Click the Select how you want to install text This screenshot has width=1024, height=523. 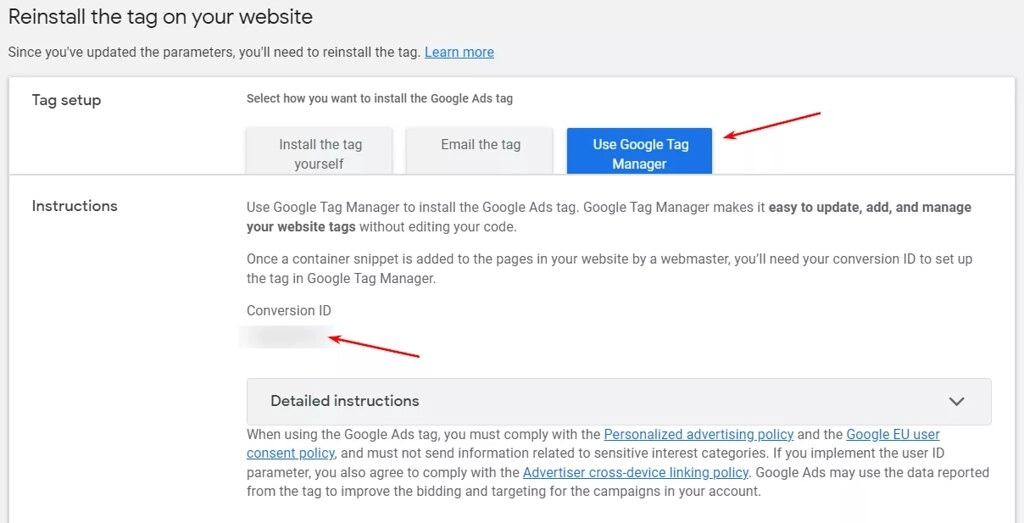pyautogui.click(x=379, y=99)
